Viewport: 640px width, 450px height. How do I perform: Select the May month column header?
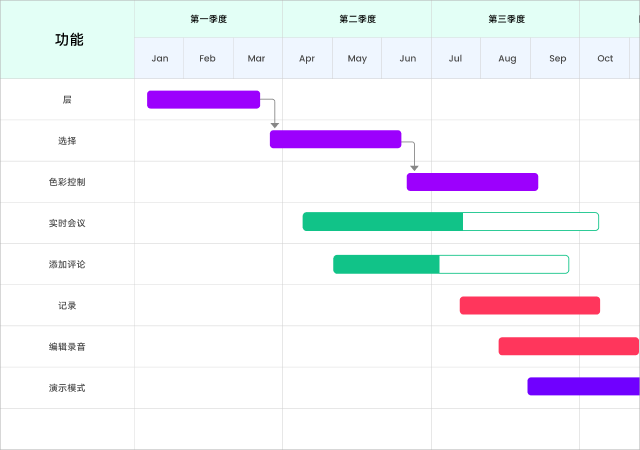coord(357,58)
